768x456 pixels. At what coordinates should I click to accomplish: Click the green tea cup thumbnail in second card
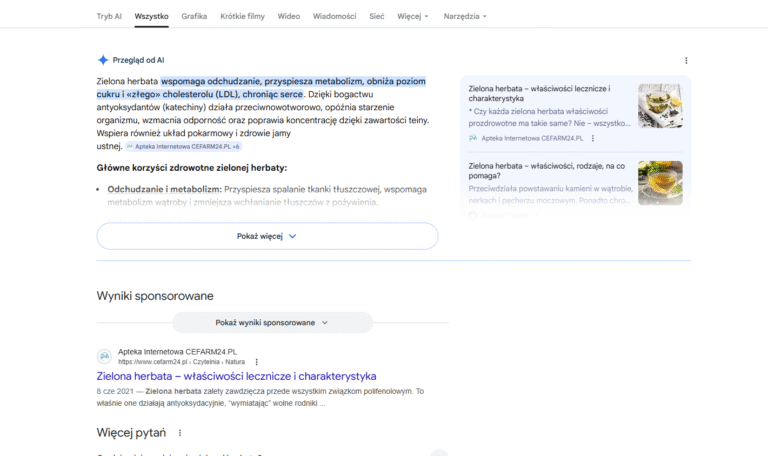point(660,183)
